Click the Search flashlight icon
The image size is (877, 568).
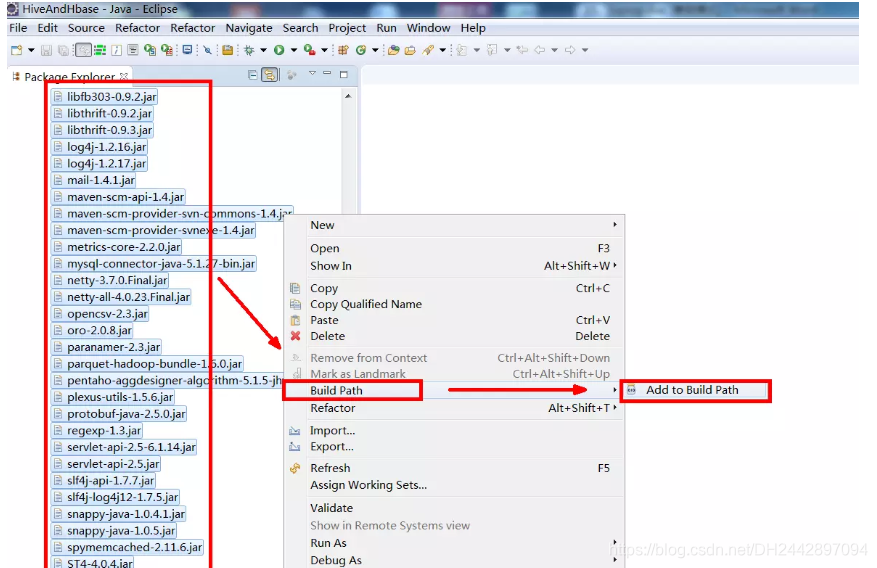click(x=428, y=50)
